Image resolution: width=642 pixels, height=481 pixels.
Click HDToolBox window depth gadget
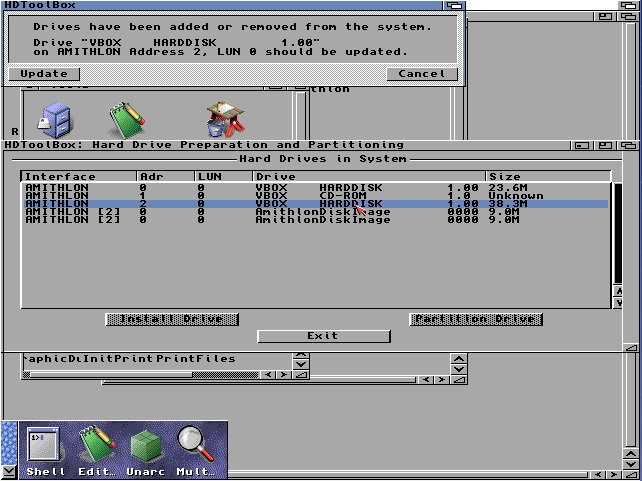coord(630,145)
